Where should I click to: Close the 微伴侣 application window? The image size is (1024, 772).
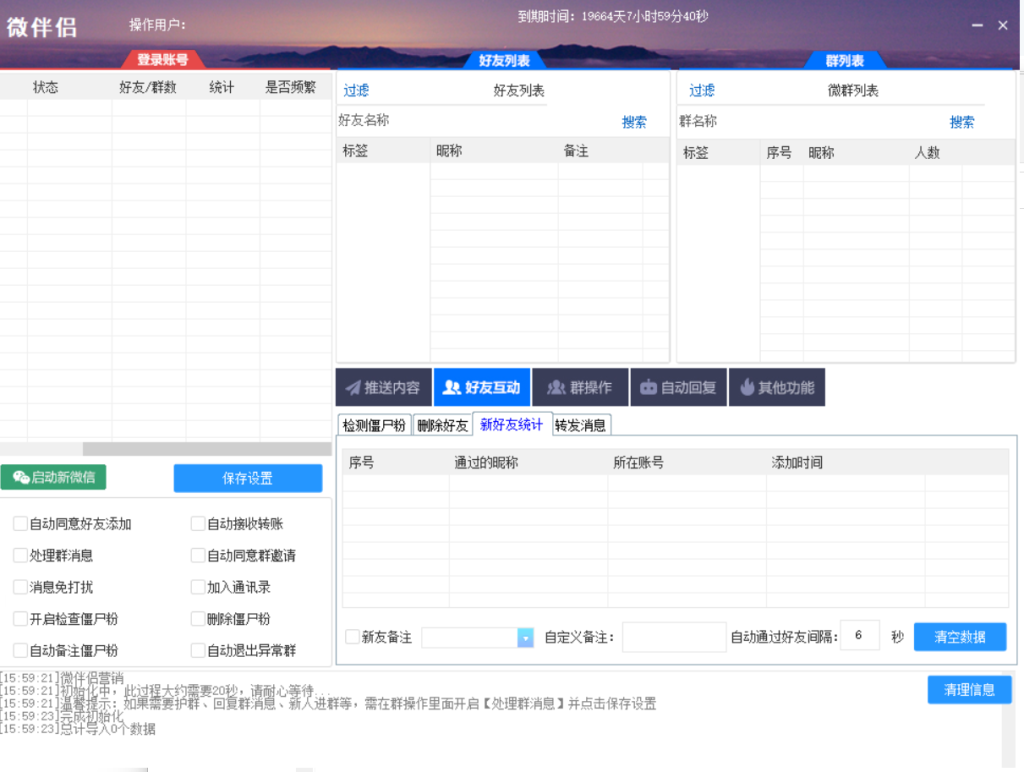coord(1003,26)
